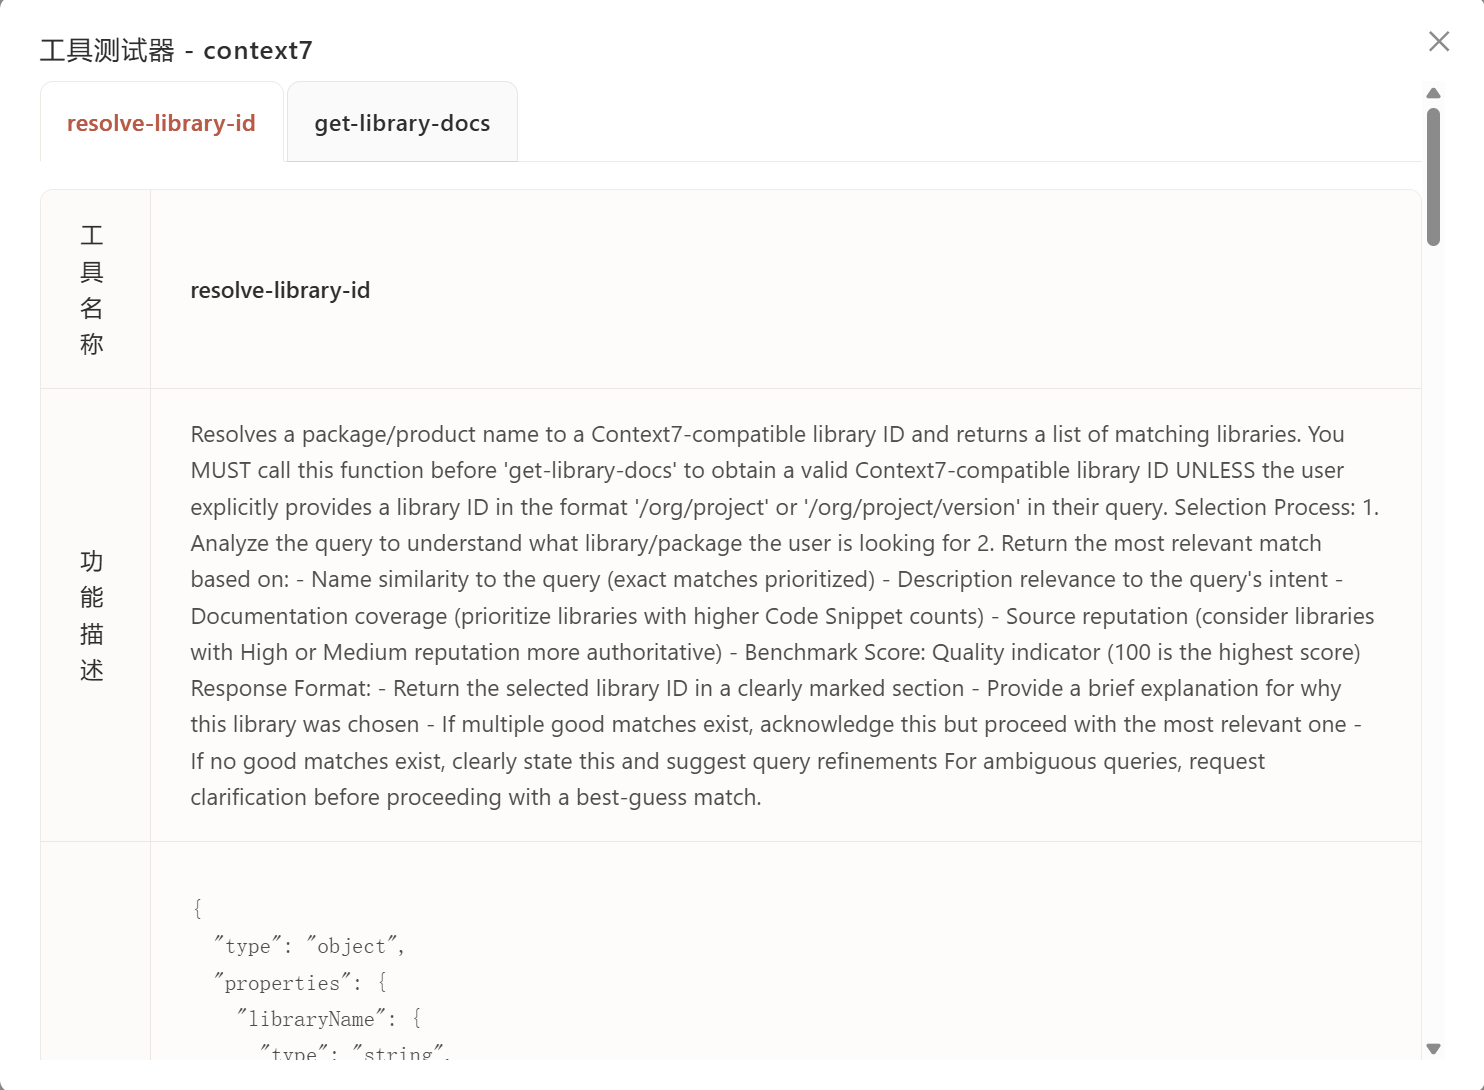The width and height of the screenshot is (1484, 1090).
Task: Click the scrollbar down arrow
Action: pyautogui.click(x=1433, y=1049)
